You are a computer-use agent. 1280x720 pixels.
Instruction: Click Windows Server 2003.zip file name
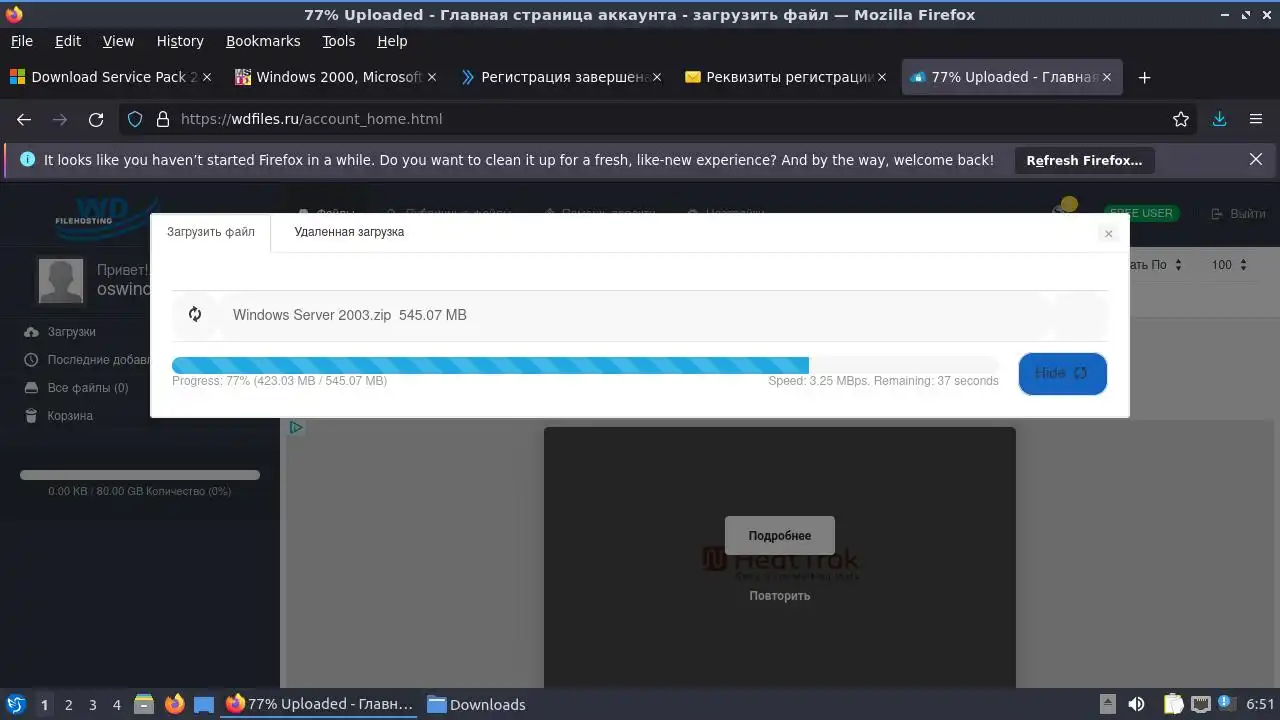point(312,315)
